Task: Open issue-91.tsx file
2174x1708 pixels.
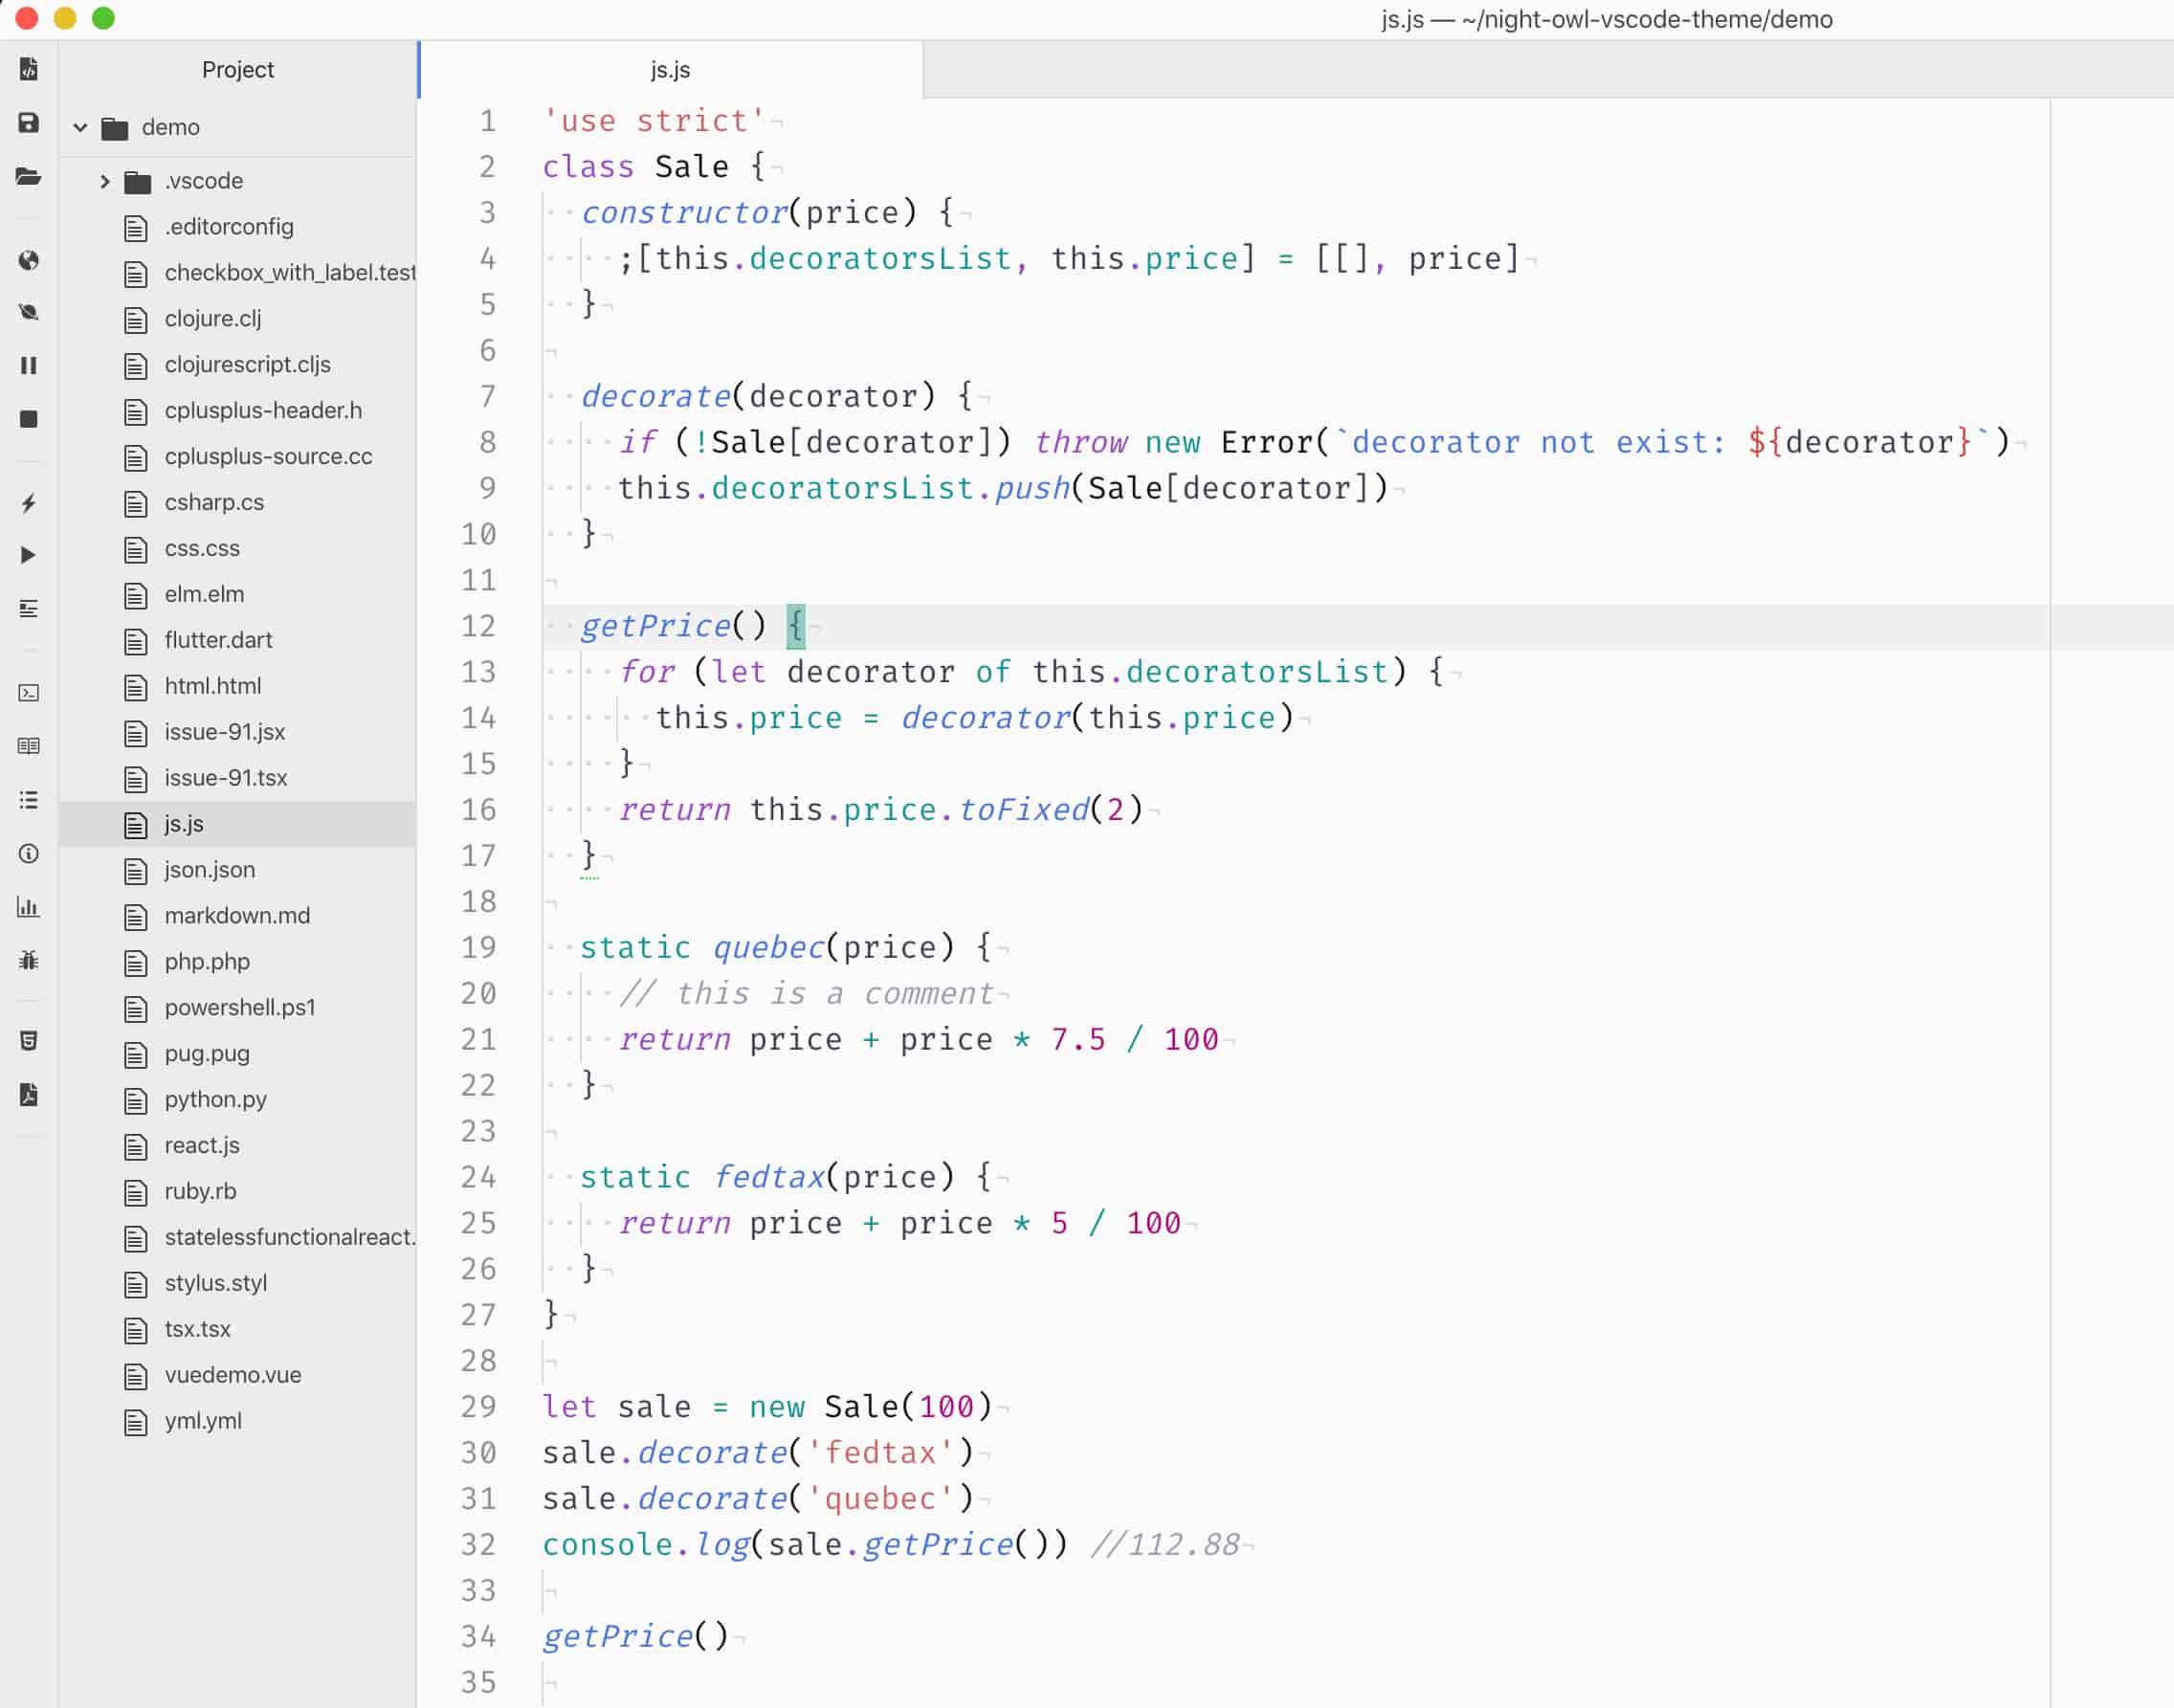Action: click(x=237, y=779)
